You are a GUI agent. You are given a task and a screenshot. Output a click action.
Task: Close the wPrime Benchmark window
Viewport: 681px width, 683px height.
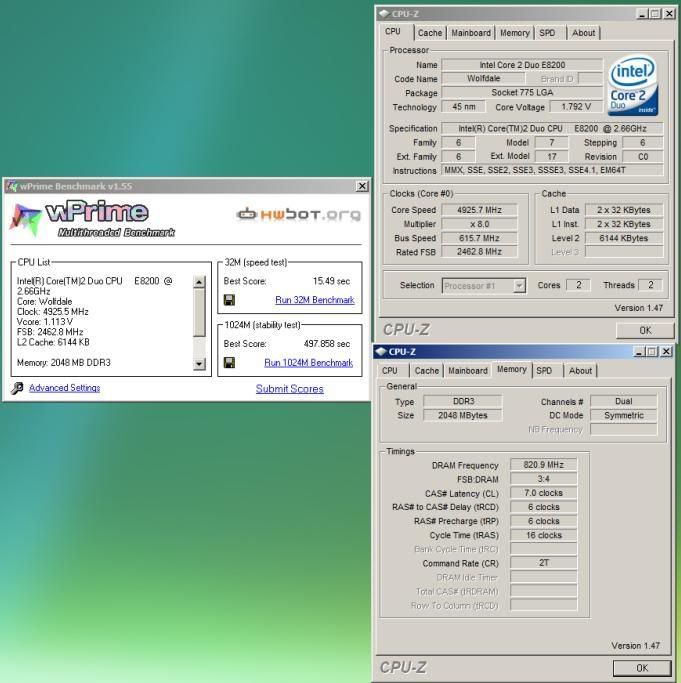tap(362, 186)
